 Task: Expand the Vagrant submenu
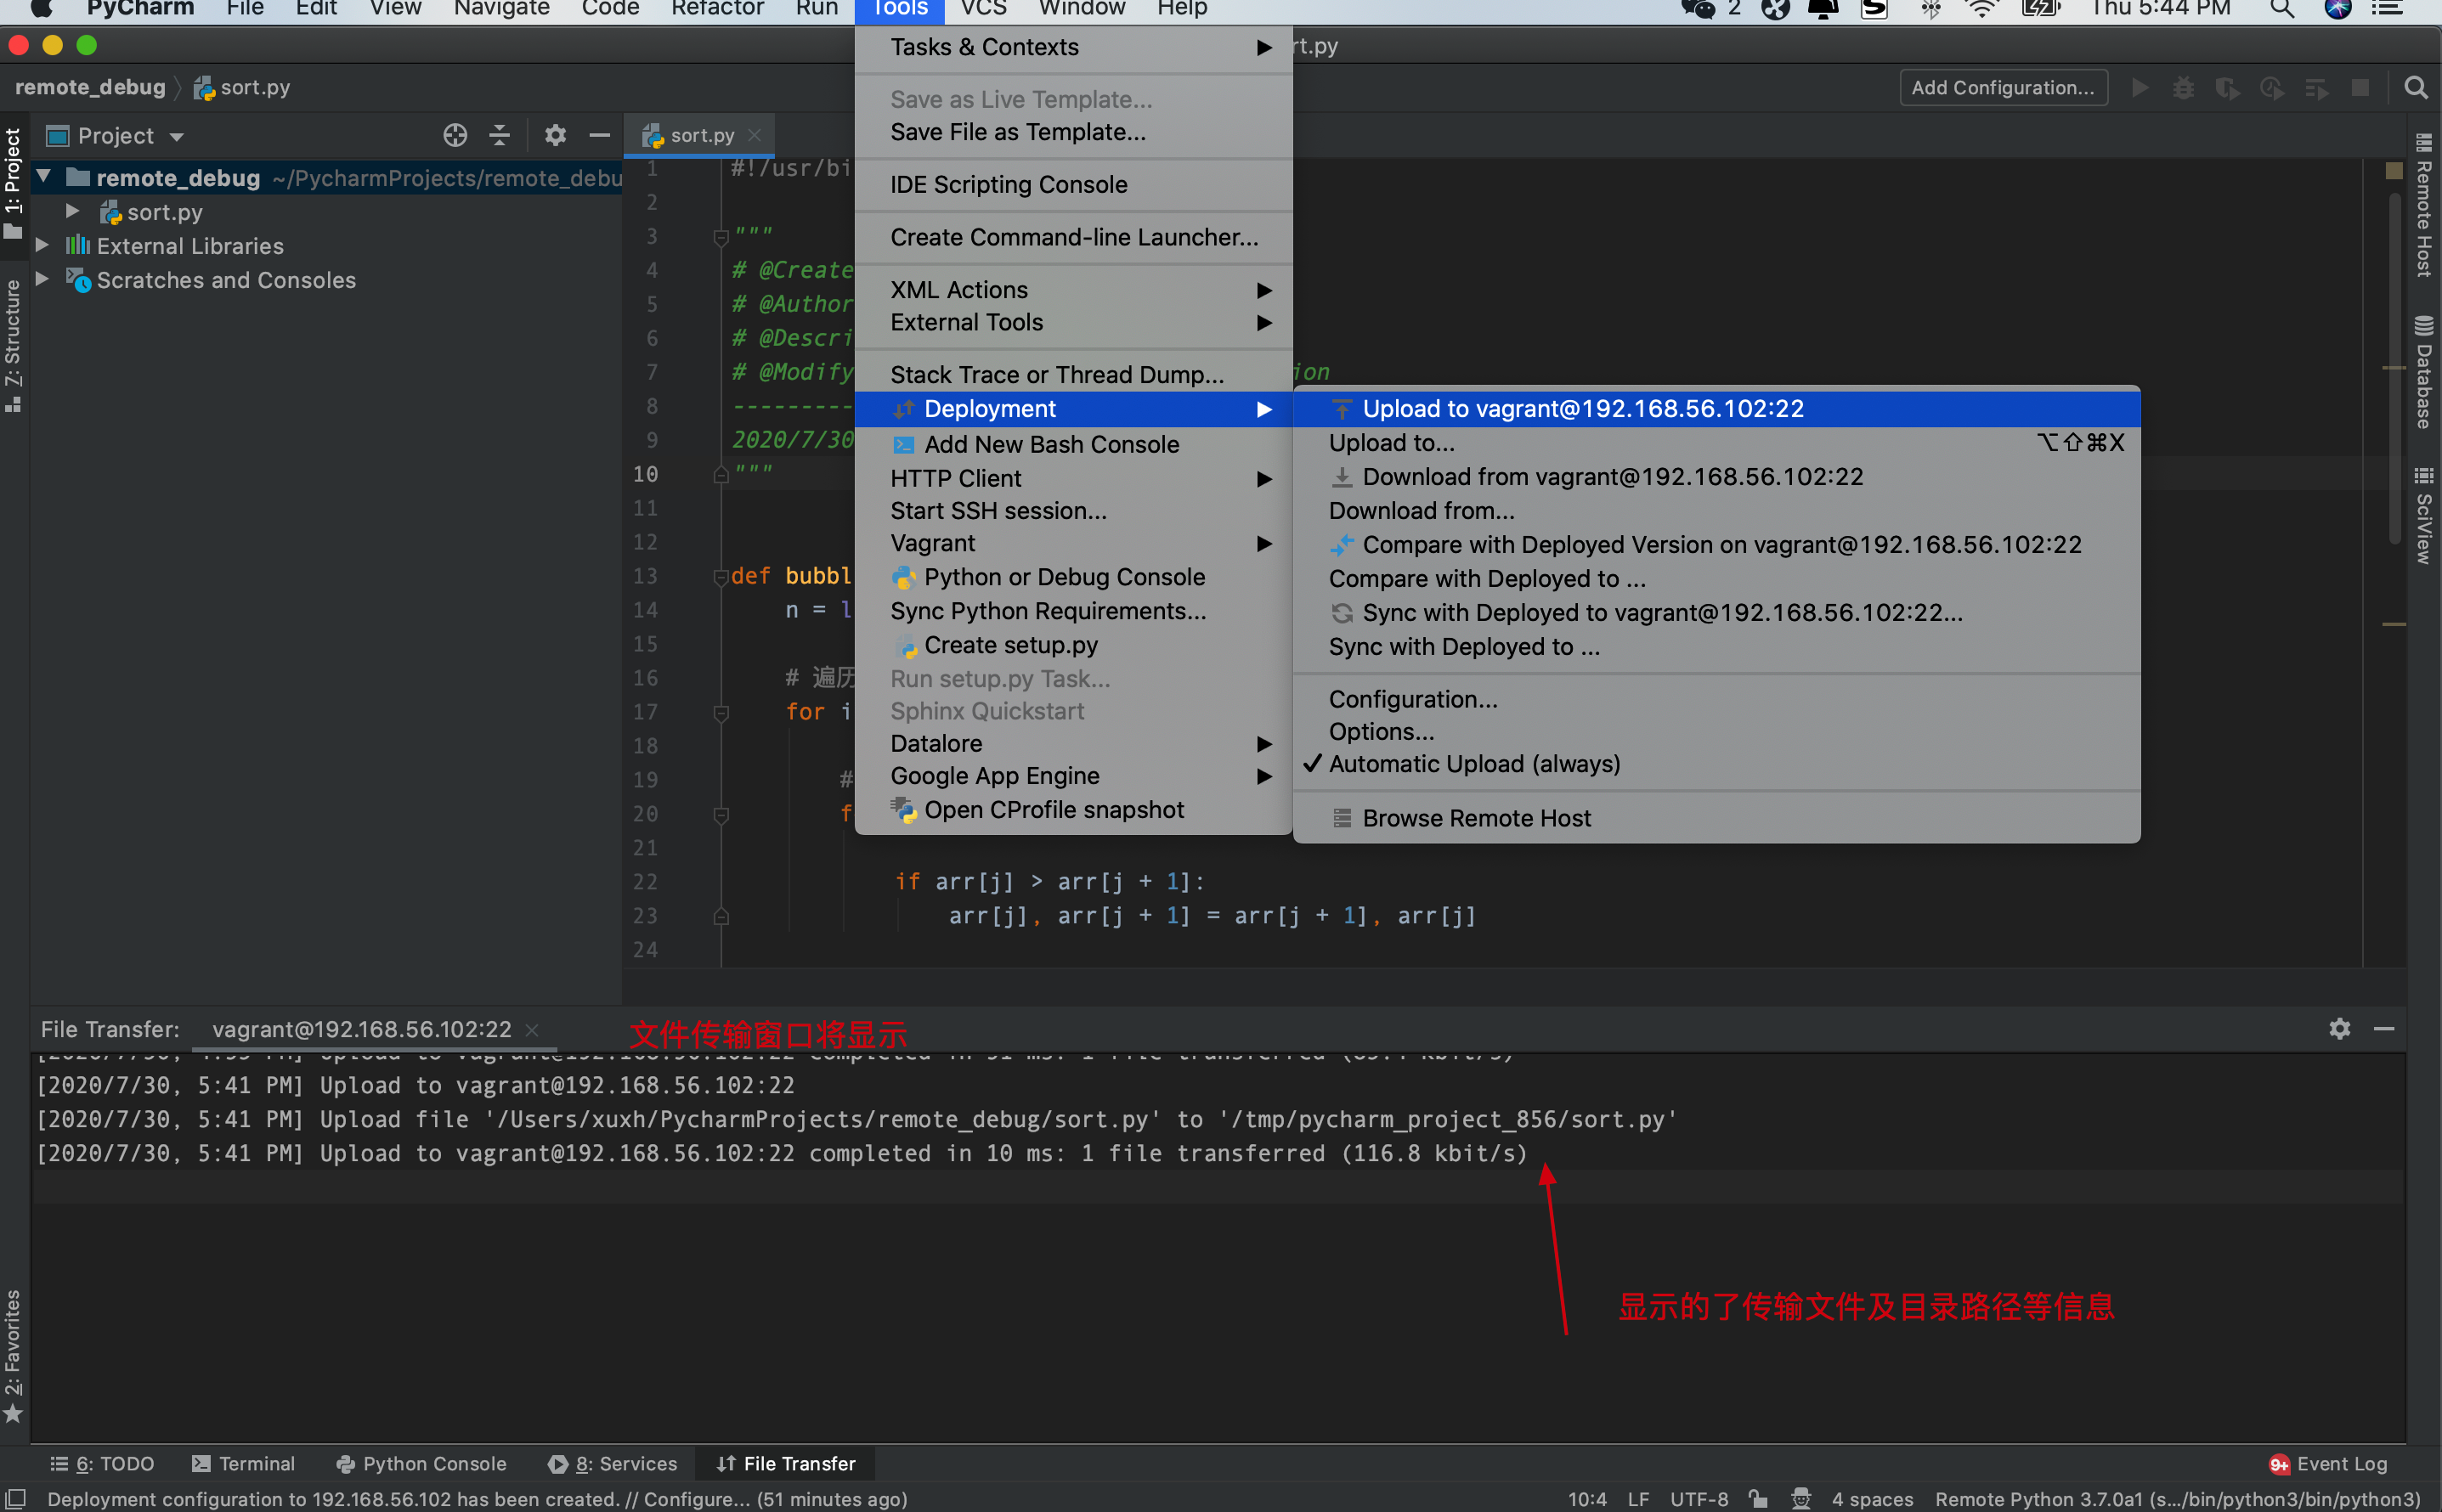pos(1074,543)
